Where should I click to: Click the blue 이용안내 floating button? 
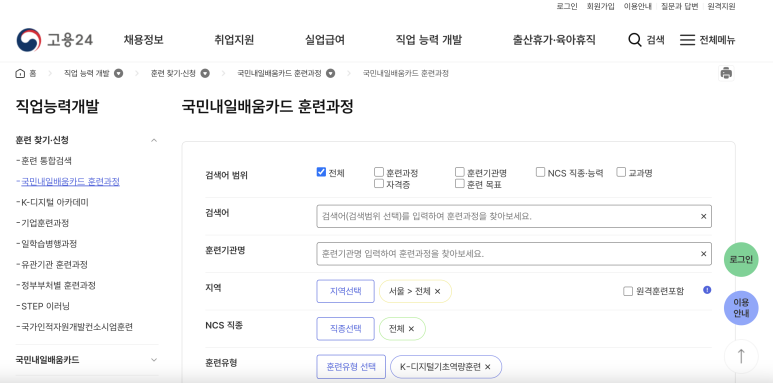[x=741, y=308]
